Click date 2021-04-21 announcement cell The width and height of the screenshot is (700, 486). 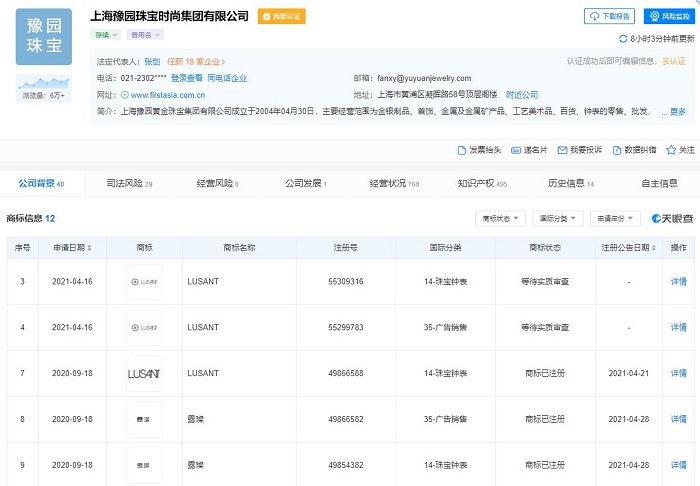[629, 374]
